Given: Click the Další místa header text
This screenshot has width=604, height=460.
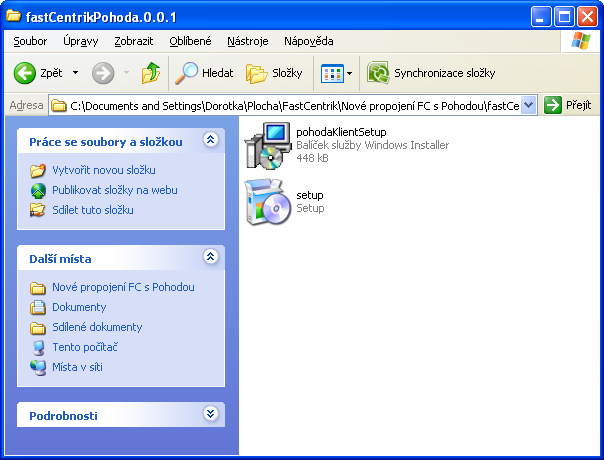Looking at the screenshot, I should pos(60,259).
